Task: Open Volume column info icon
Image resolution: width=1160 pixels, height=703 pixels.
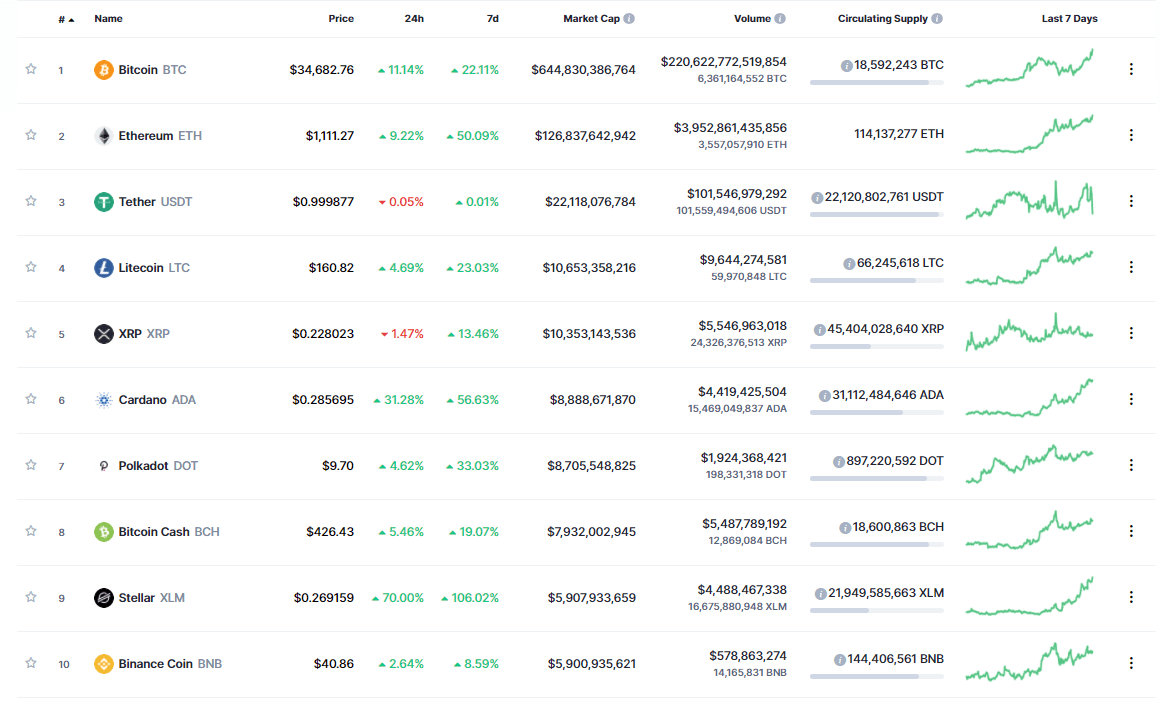Action: coord(780,18)
